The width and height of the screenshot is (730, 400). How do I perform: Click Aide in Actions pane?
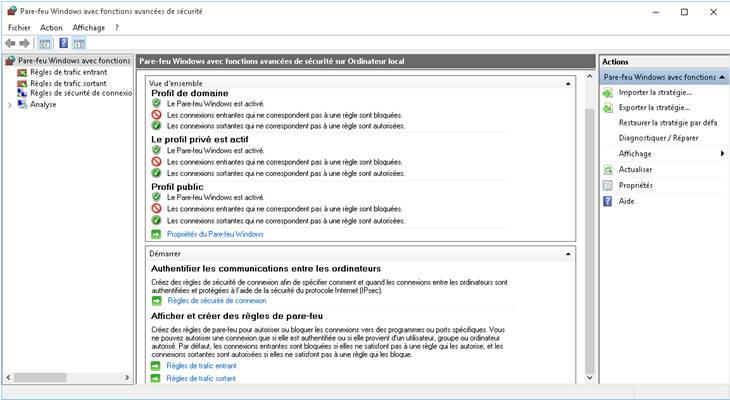[626, 201]
